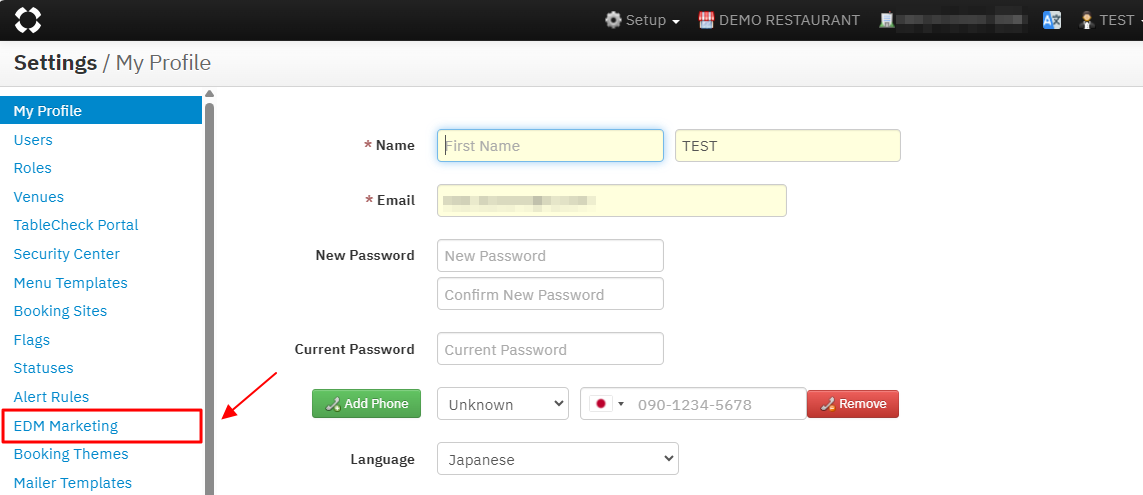Open the TEST user account menu

(1111, 20)
